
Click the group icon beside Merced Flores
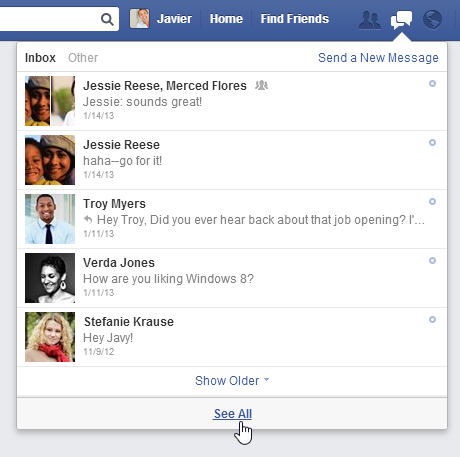point(262,85)
